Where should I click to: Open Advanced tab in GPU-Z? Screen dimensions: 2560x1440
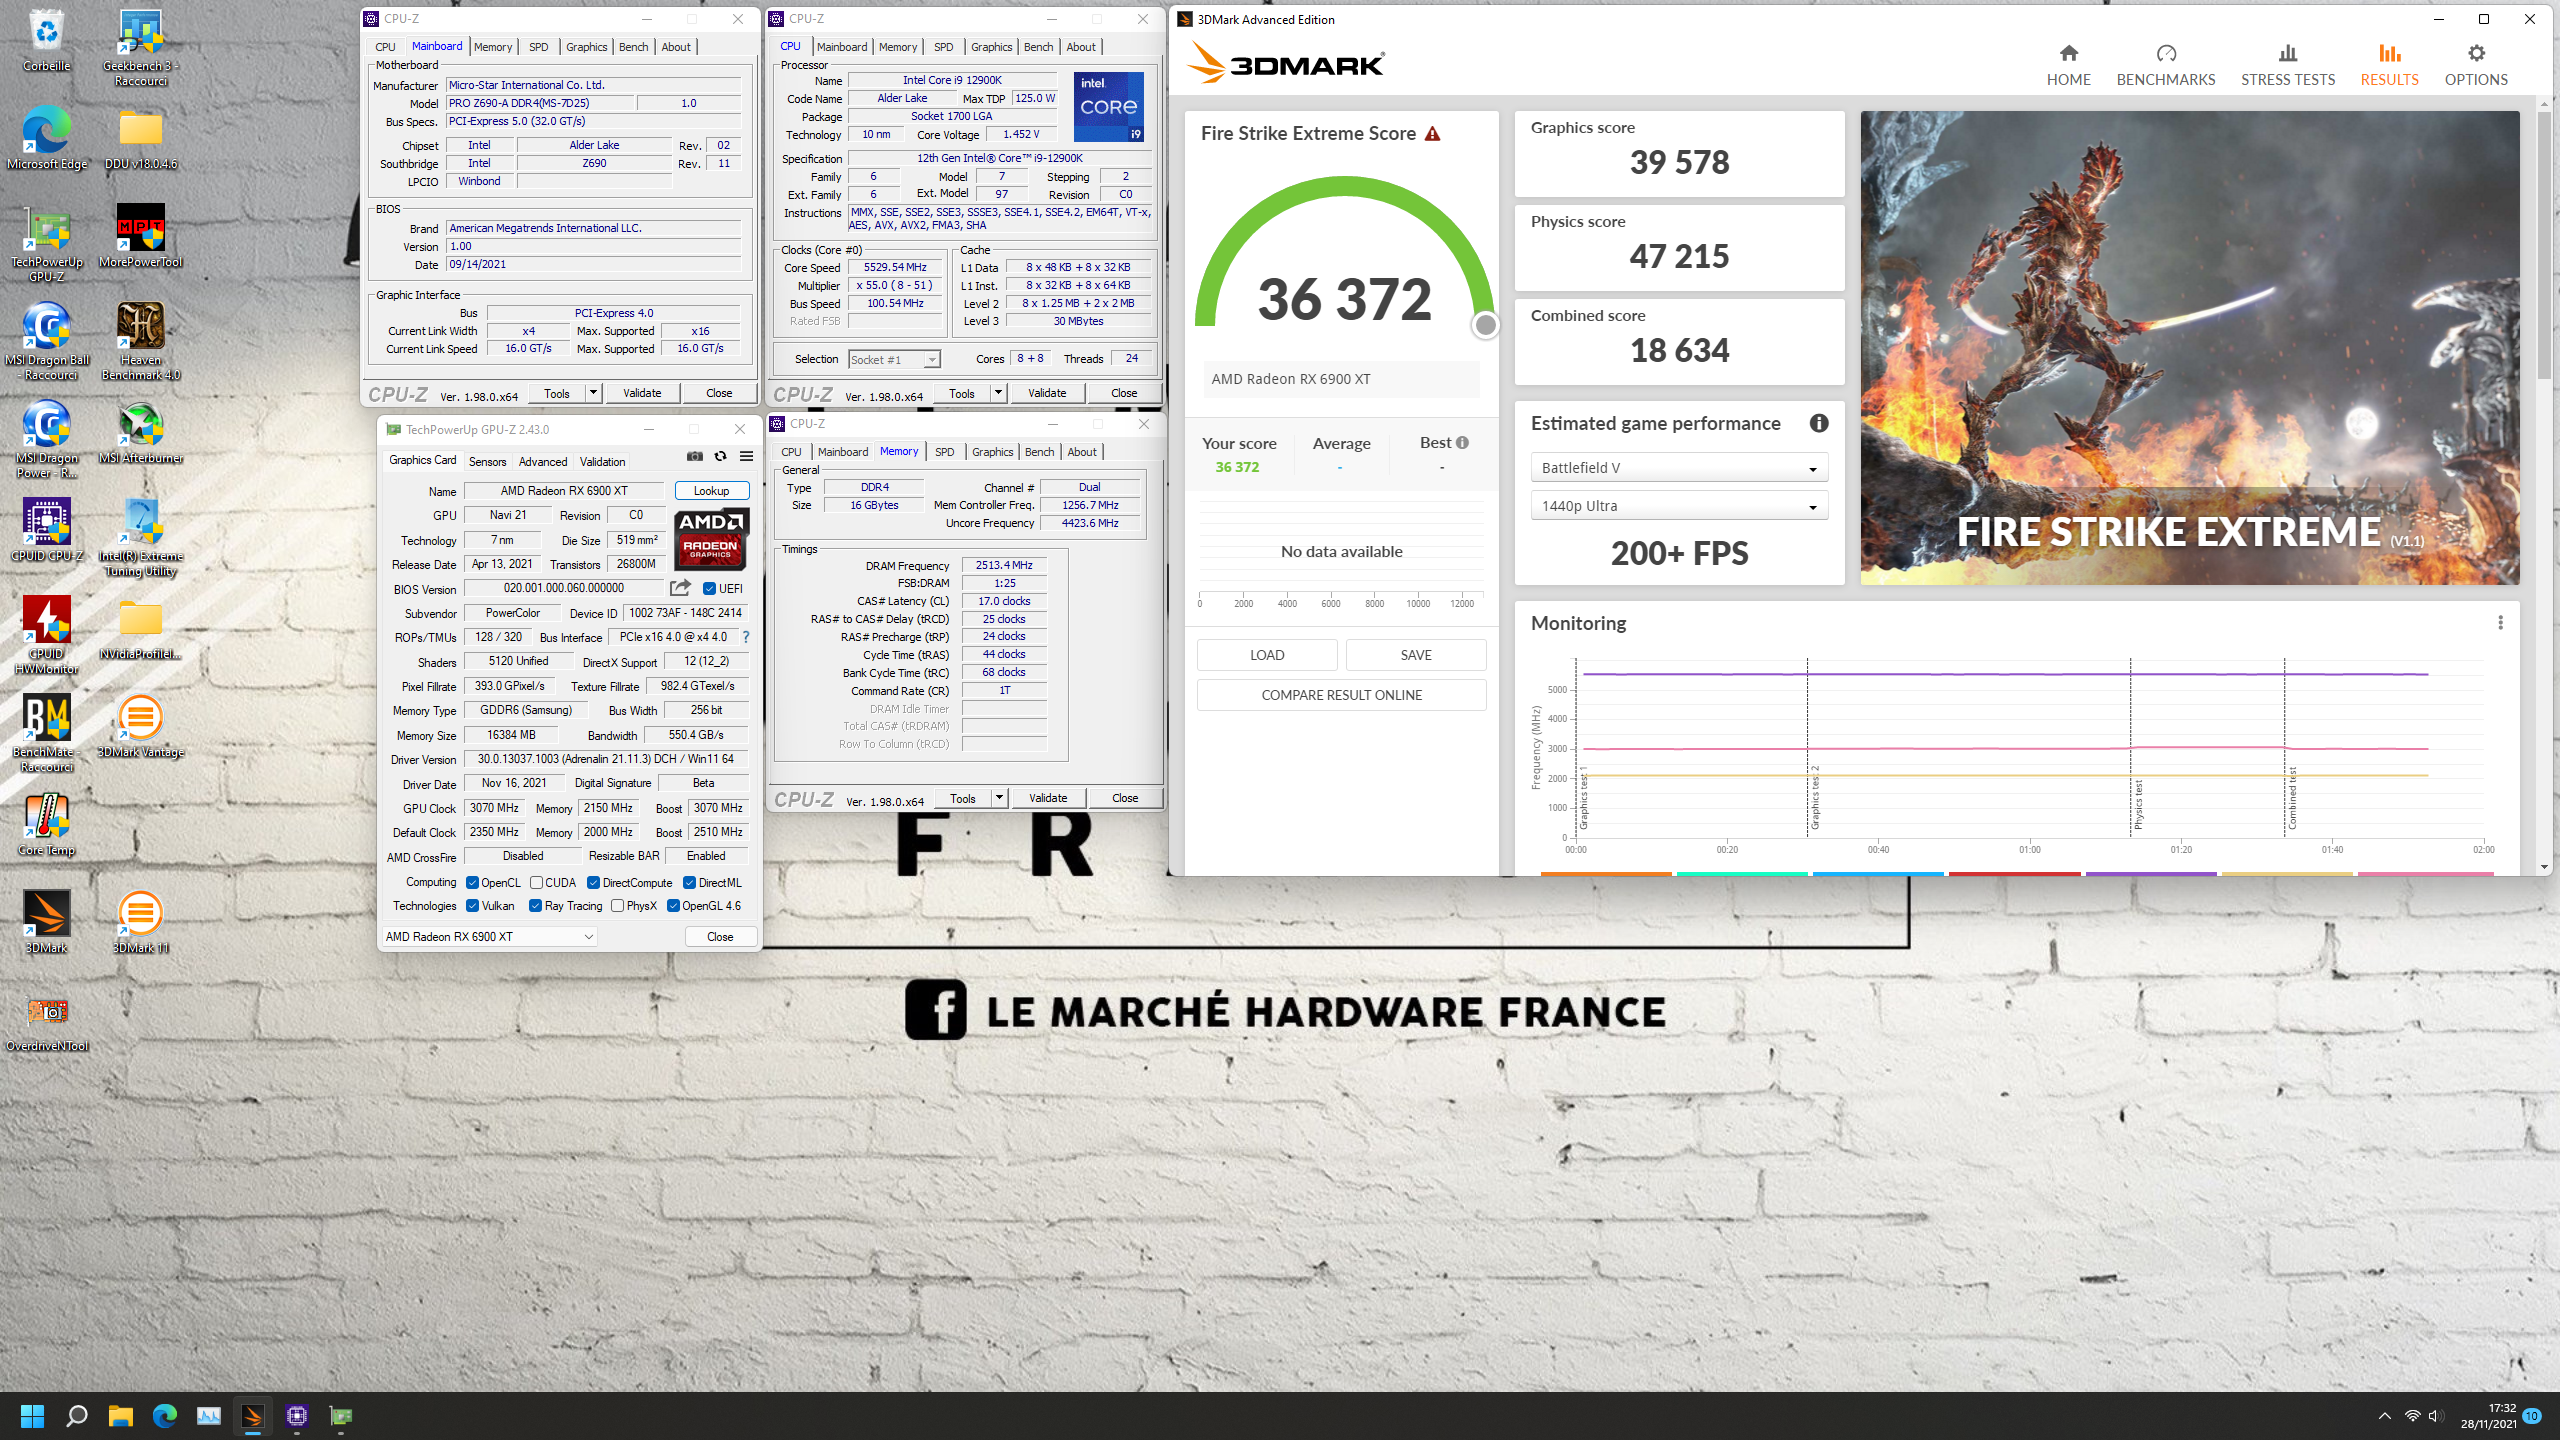tap(543, 462)
